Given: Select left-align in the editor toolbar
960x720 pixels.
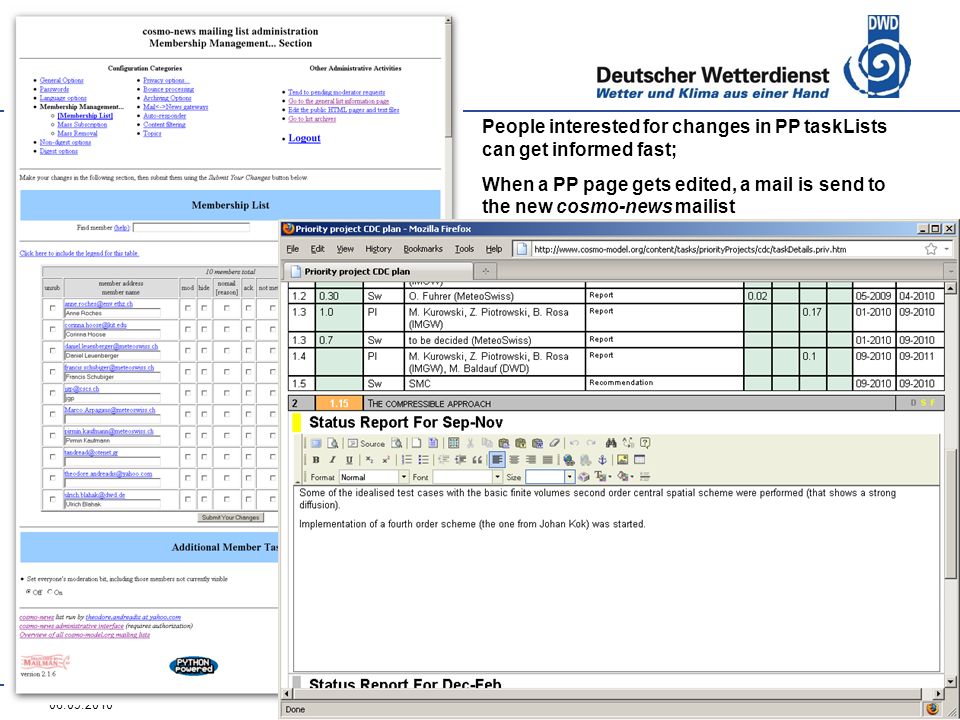Looking at the screenshot, I should (497, 460).
